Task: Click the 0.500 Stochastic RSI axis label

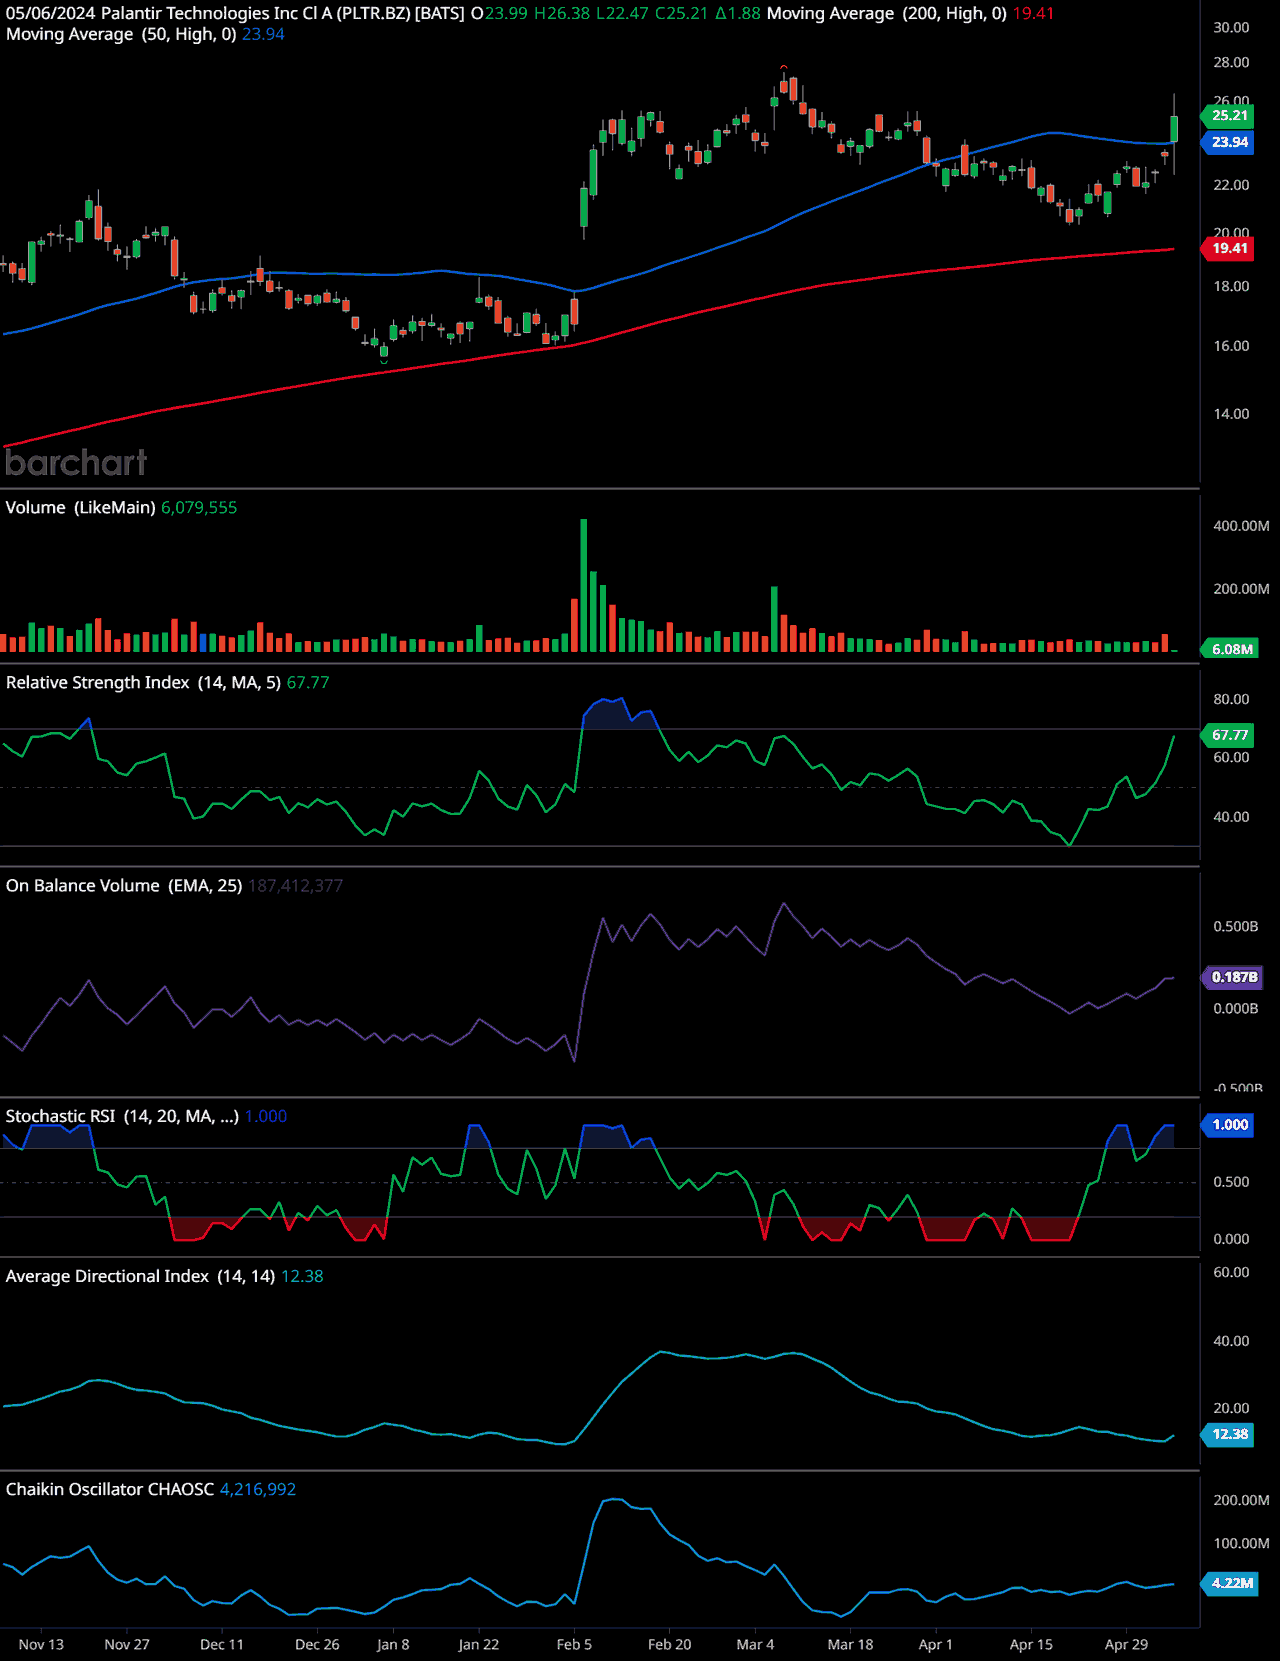Action: 1231,1182
